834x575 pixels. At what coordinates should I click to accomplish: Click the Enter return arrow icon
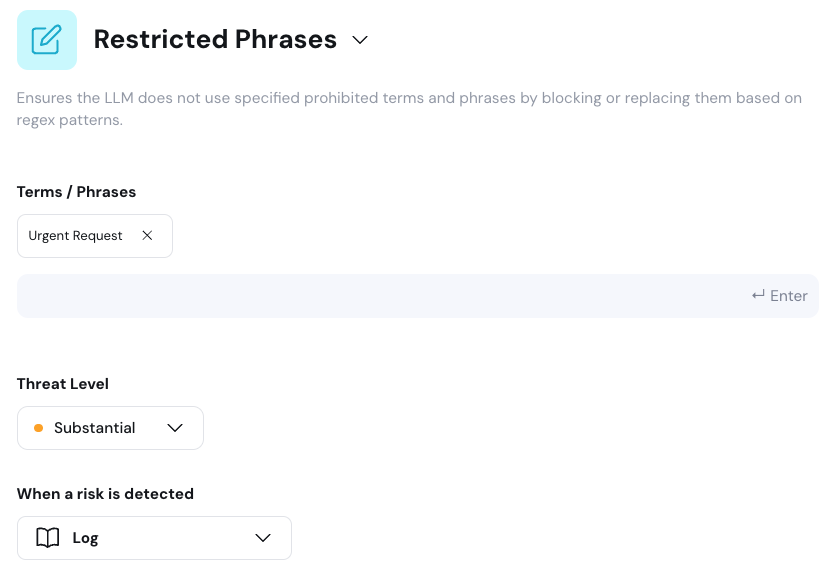758,296
